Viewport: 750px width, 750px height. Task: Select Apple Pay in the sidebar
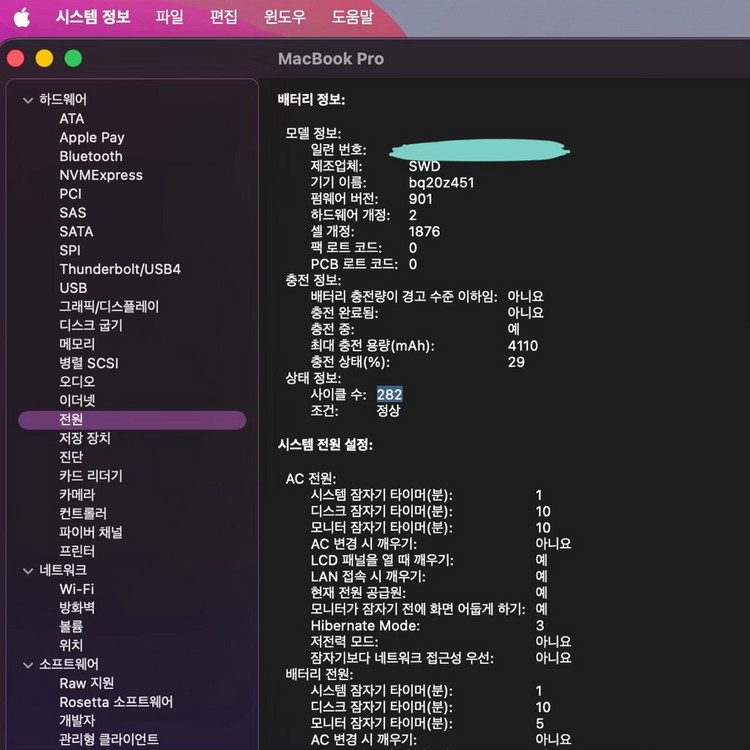click(92, 138)
